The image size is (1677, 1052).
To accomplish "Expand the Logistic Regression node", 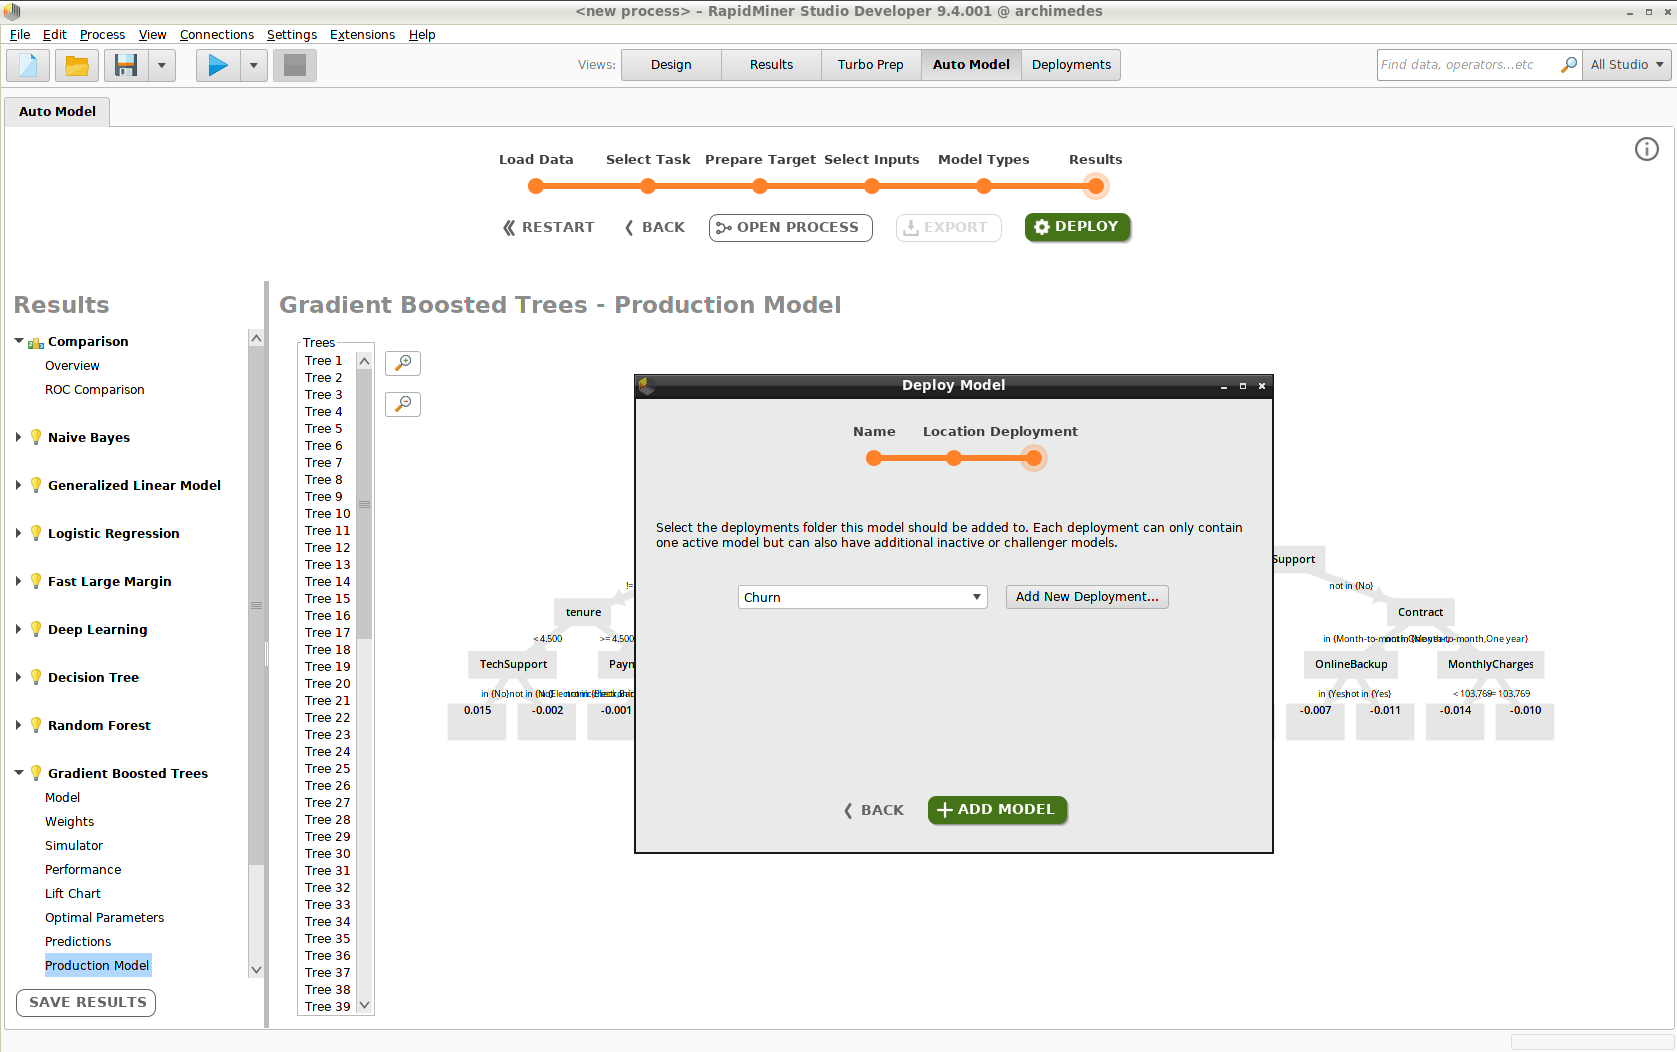I will click(18, 533).
